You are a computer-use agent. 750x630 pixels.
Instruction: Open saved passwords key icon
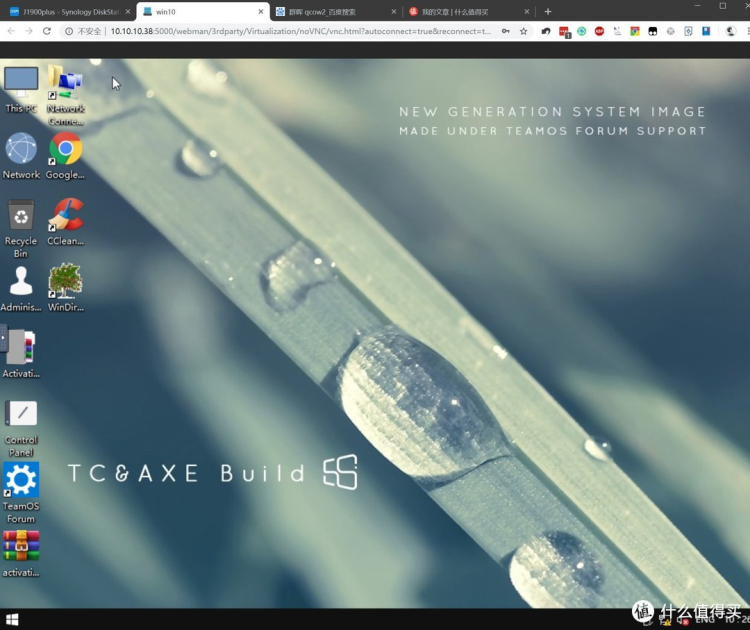[506, 31]
